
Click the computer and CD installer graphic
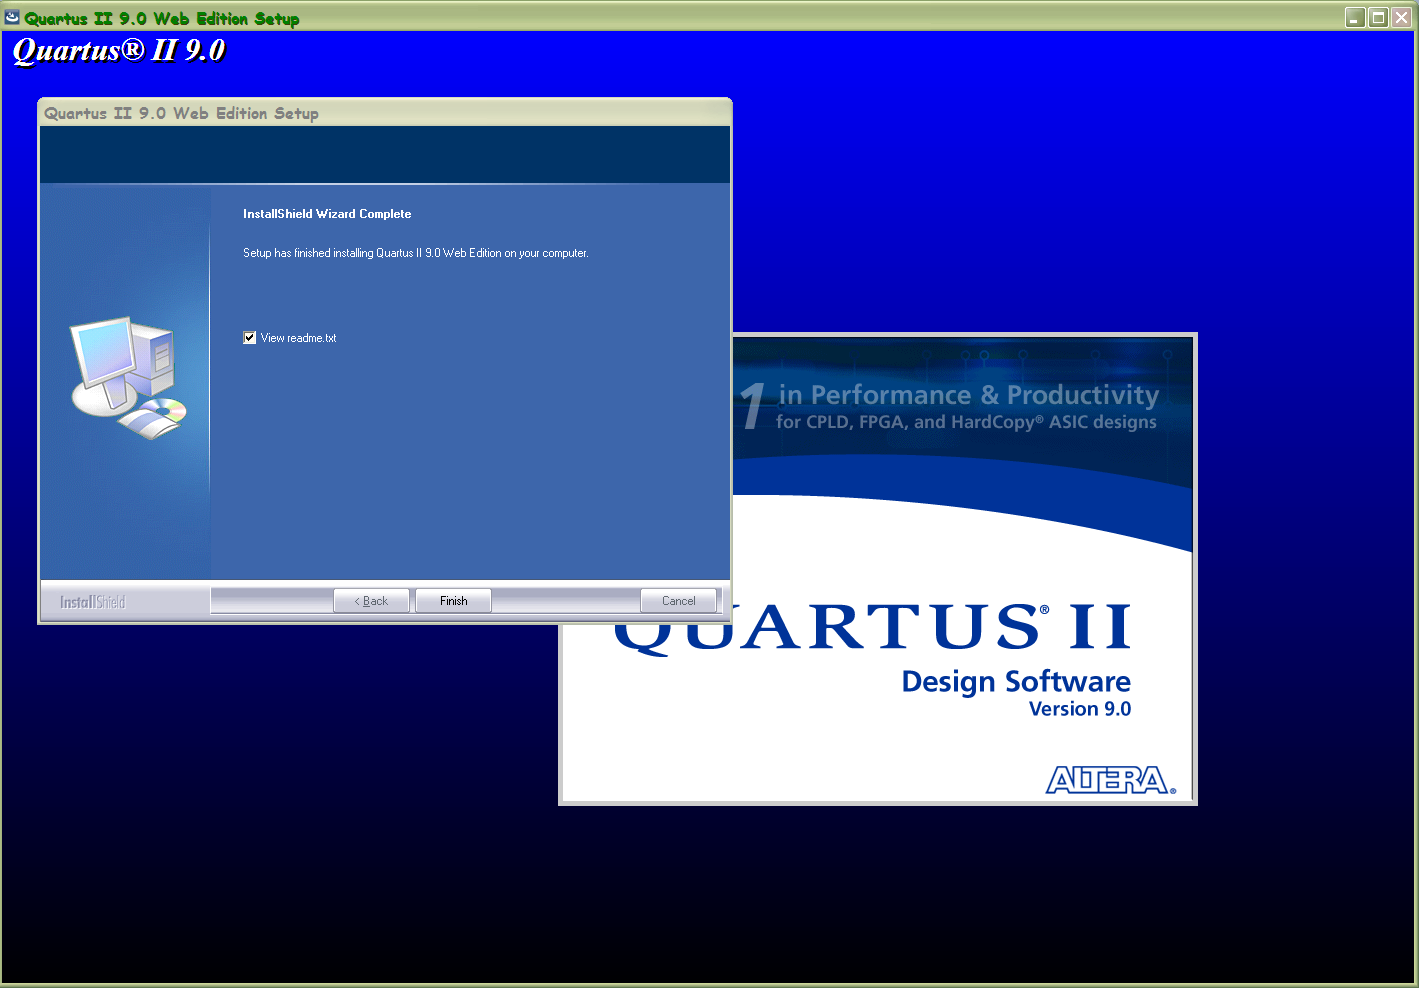click(x=128, y=378)
